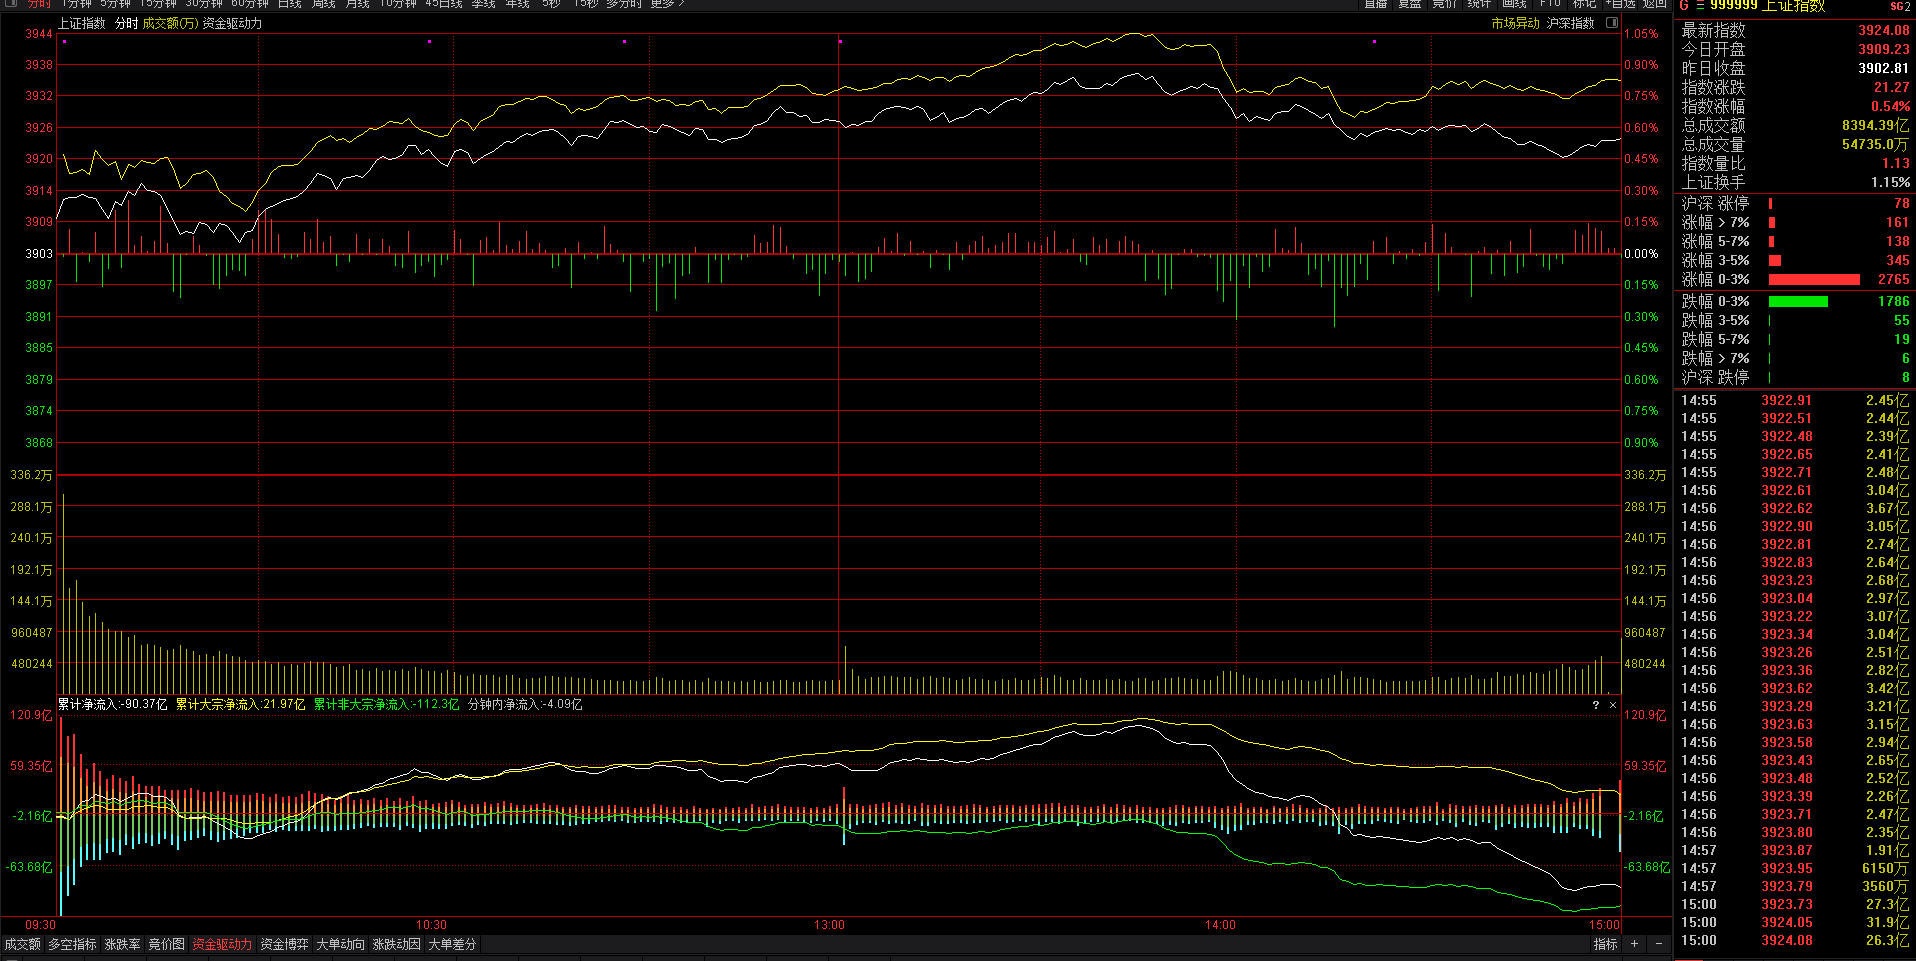Close the 资金驱动力 indicator sub-panel
The image size is (1916, 961).
1612,705
